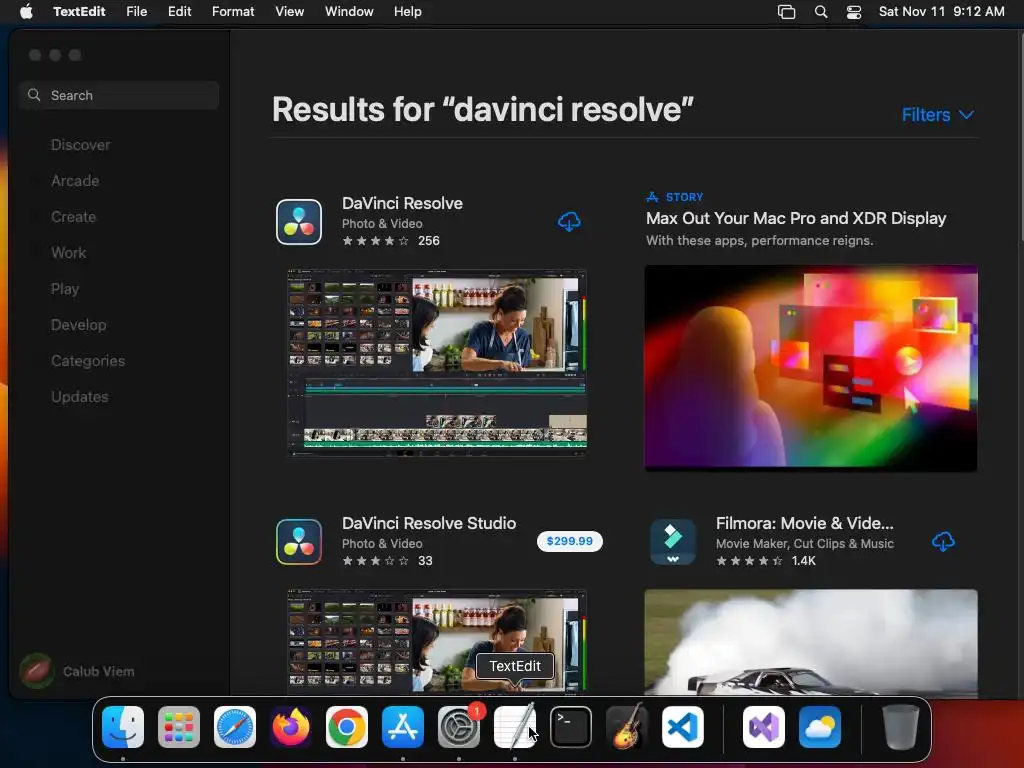This screenshot has width=1024, height=768.
Task: Open the DaVinci Resolve title link
Action: pos(402,203)
